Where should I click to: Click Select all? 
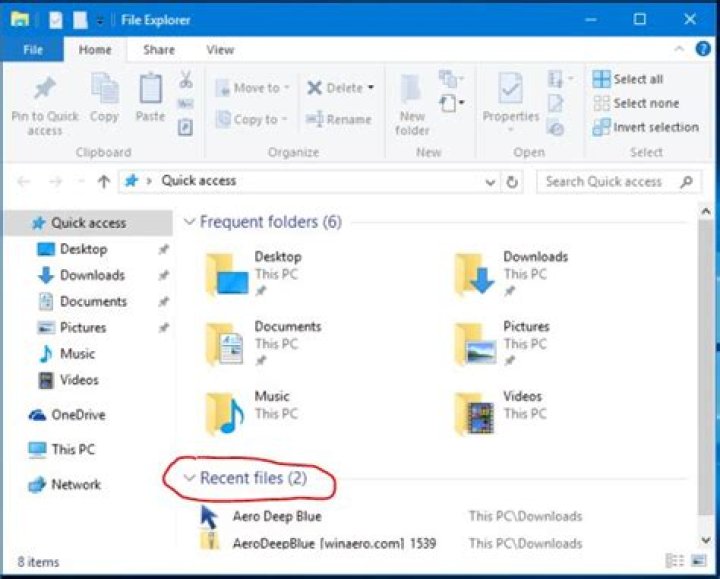coord(627,79)
